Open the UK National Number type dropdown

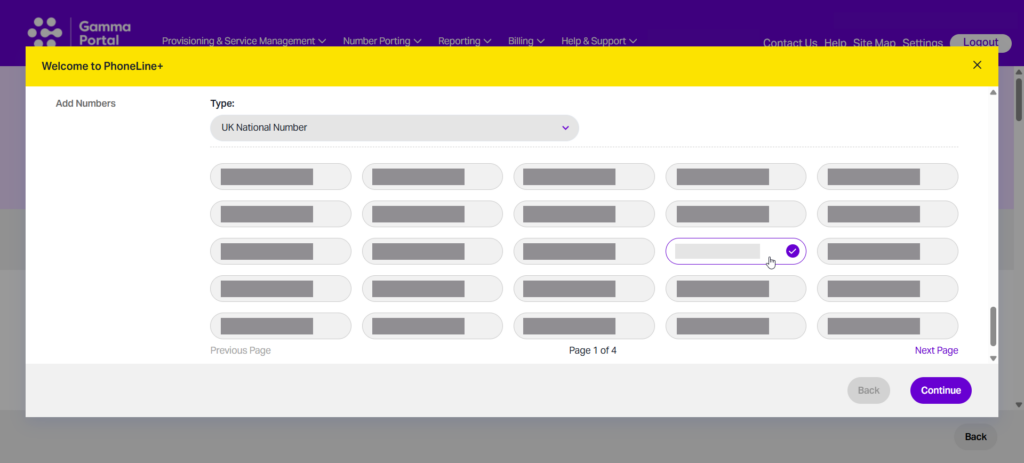point(394,128)
